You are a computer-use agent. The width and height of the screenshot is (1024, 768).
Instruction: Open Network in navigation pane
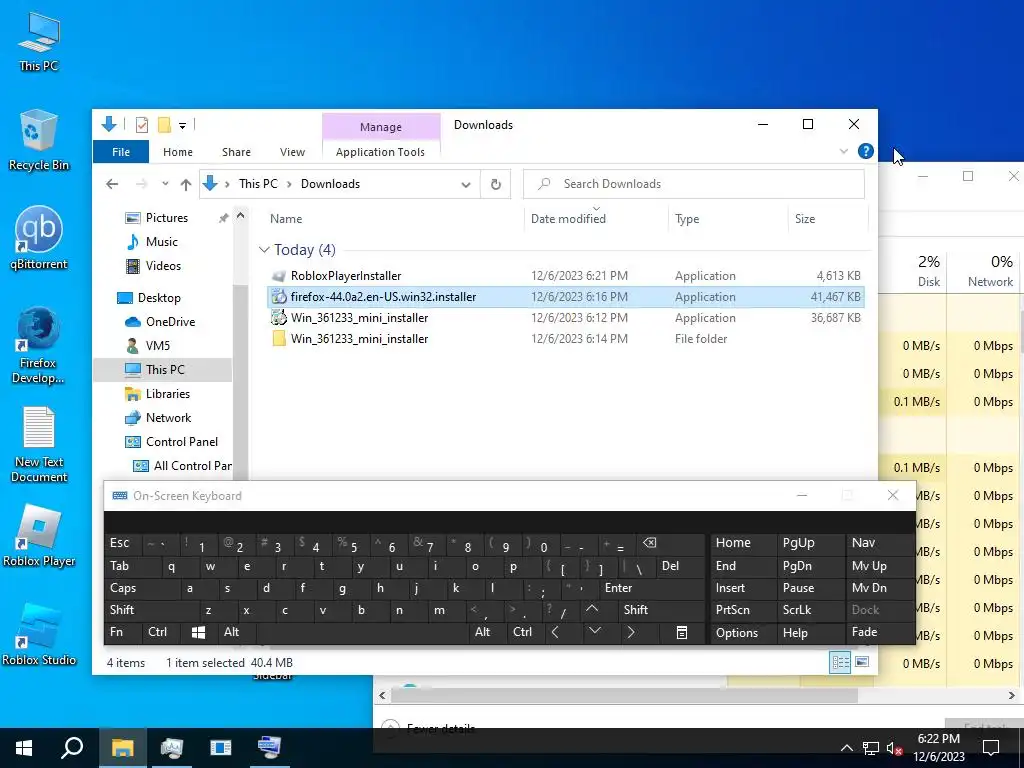[168, 418]
